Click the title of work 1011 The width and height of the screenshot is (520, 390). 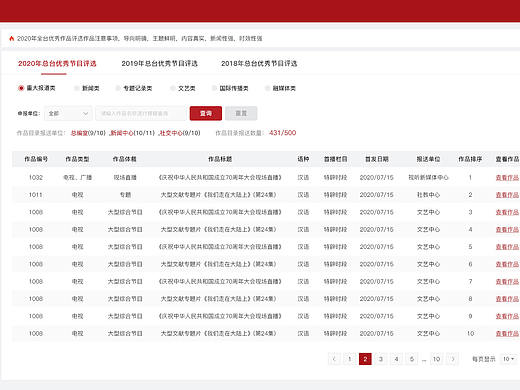pyautogui.click(x=219, y=195)
